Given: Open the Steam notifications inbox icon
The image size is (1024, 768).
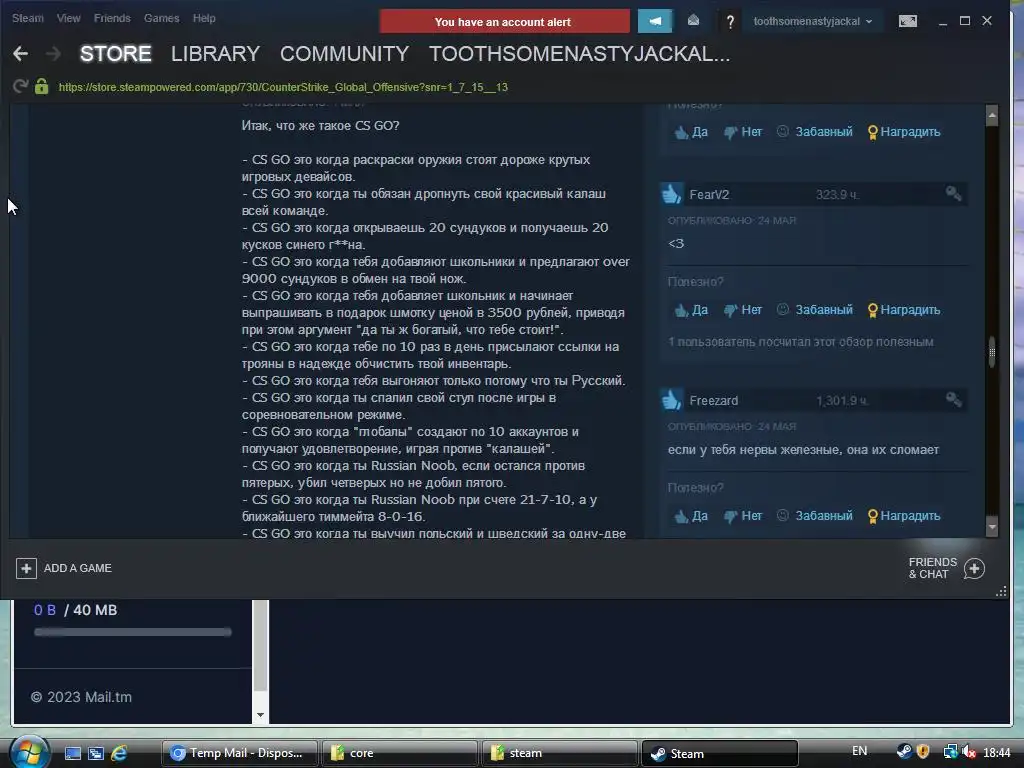Looking at the screenshot, I should click(694, 21).
